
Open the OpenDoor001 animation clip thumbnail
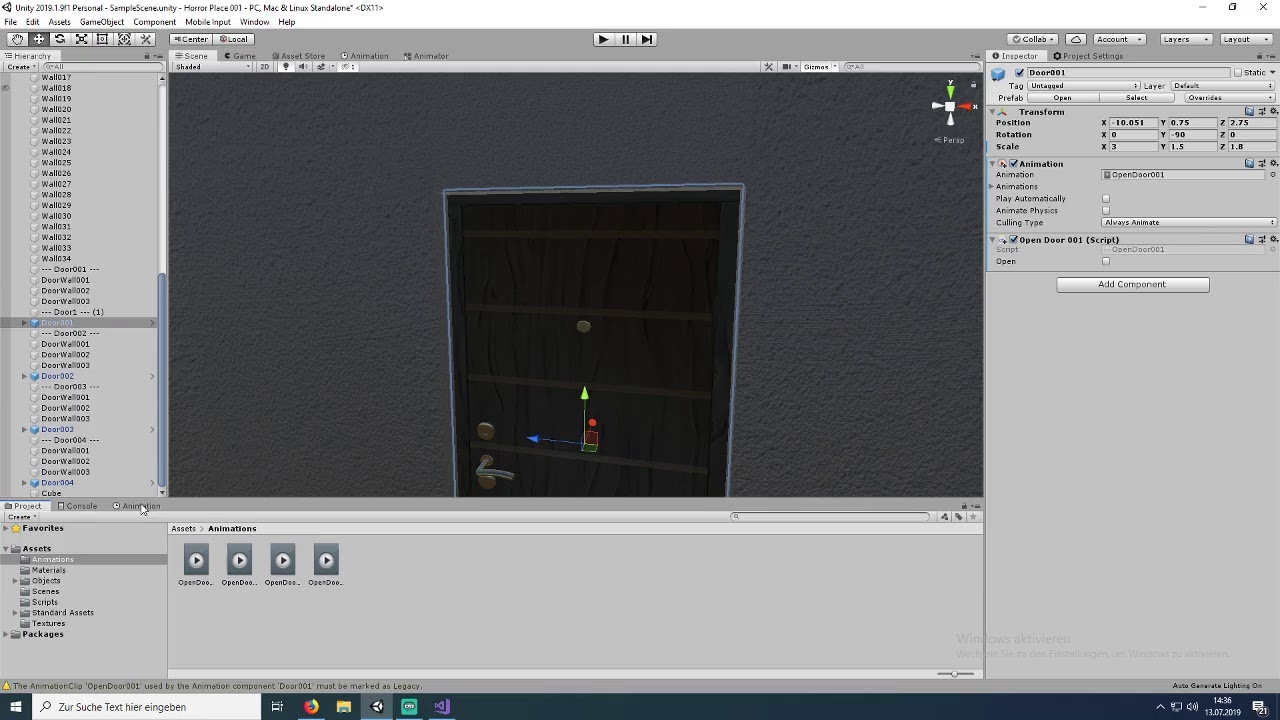(x=196, y=565)
